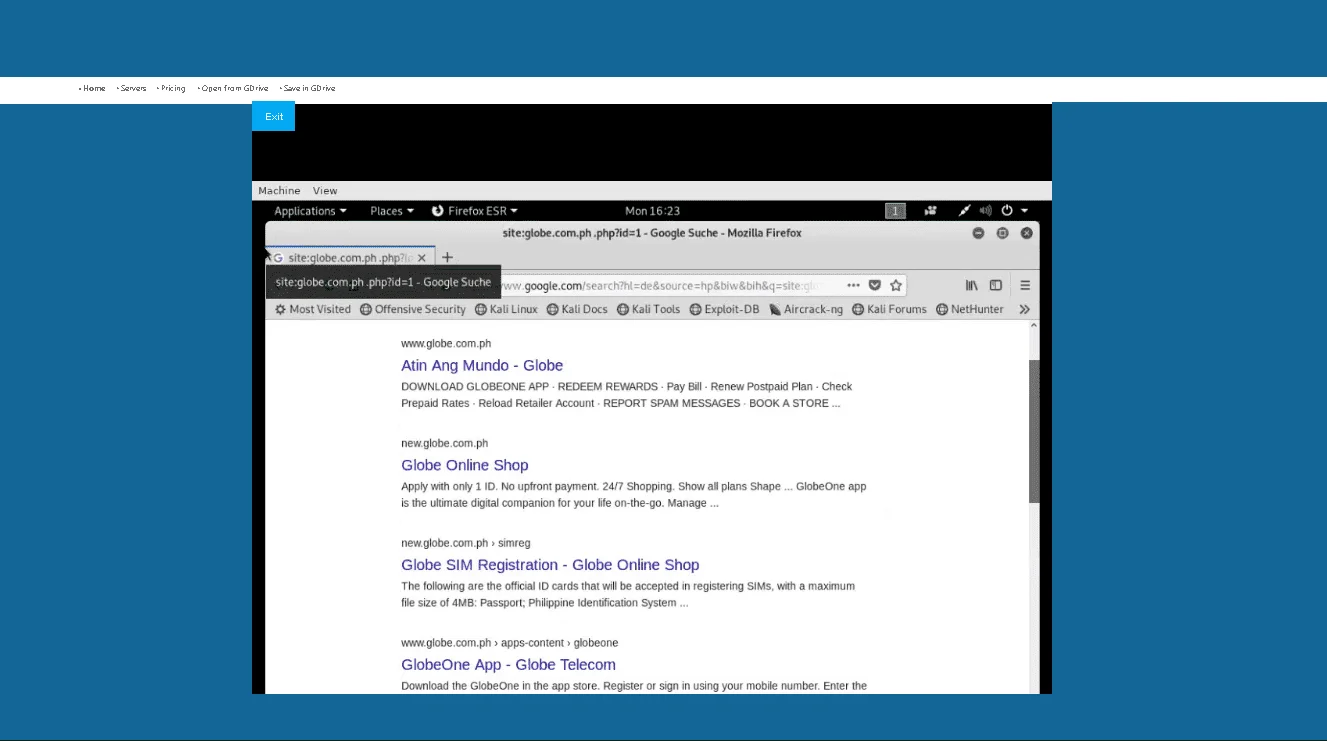Viewport: 1327px width, 741px height.
Task: Open page actions three-dot menu
Action: [853, 285]
